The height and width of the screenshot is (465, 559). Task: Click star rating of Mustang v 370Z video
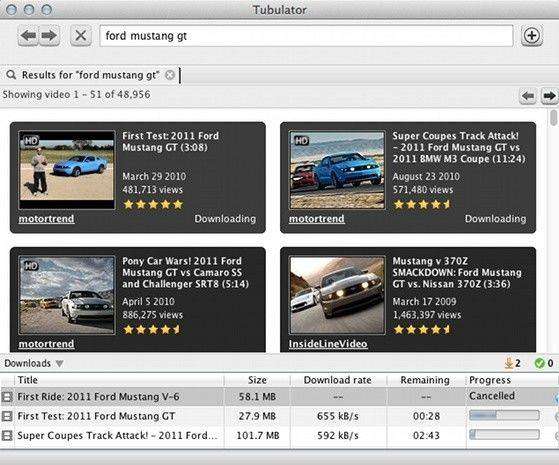(422, 329)
